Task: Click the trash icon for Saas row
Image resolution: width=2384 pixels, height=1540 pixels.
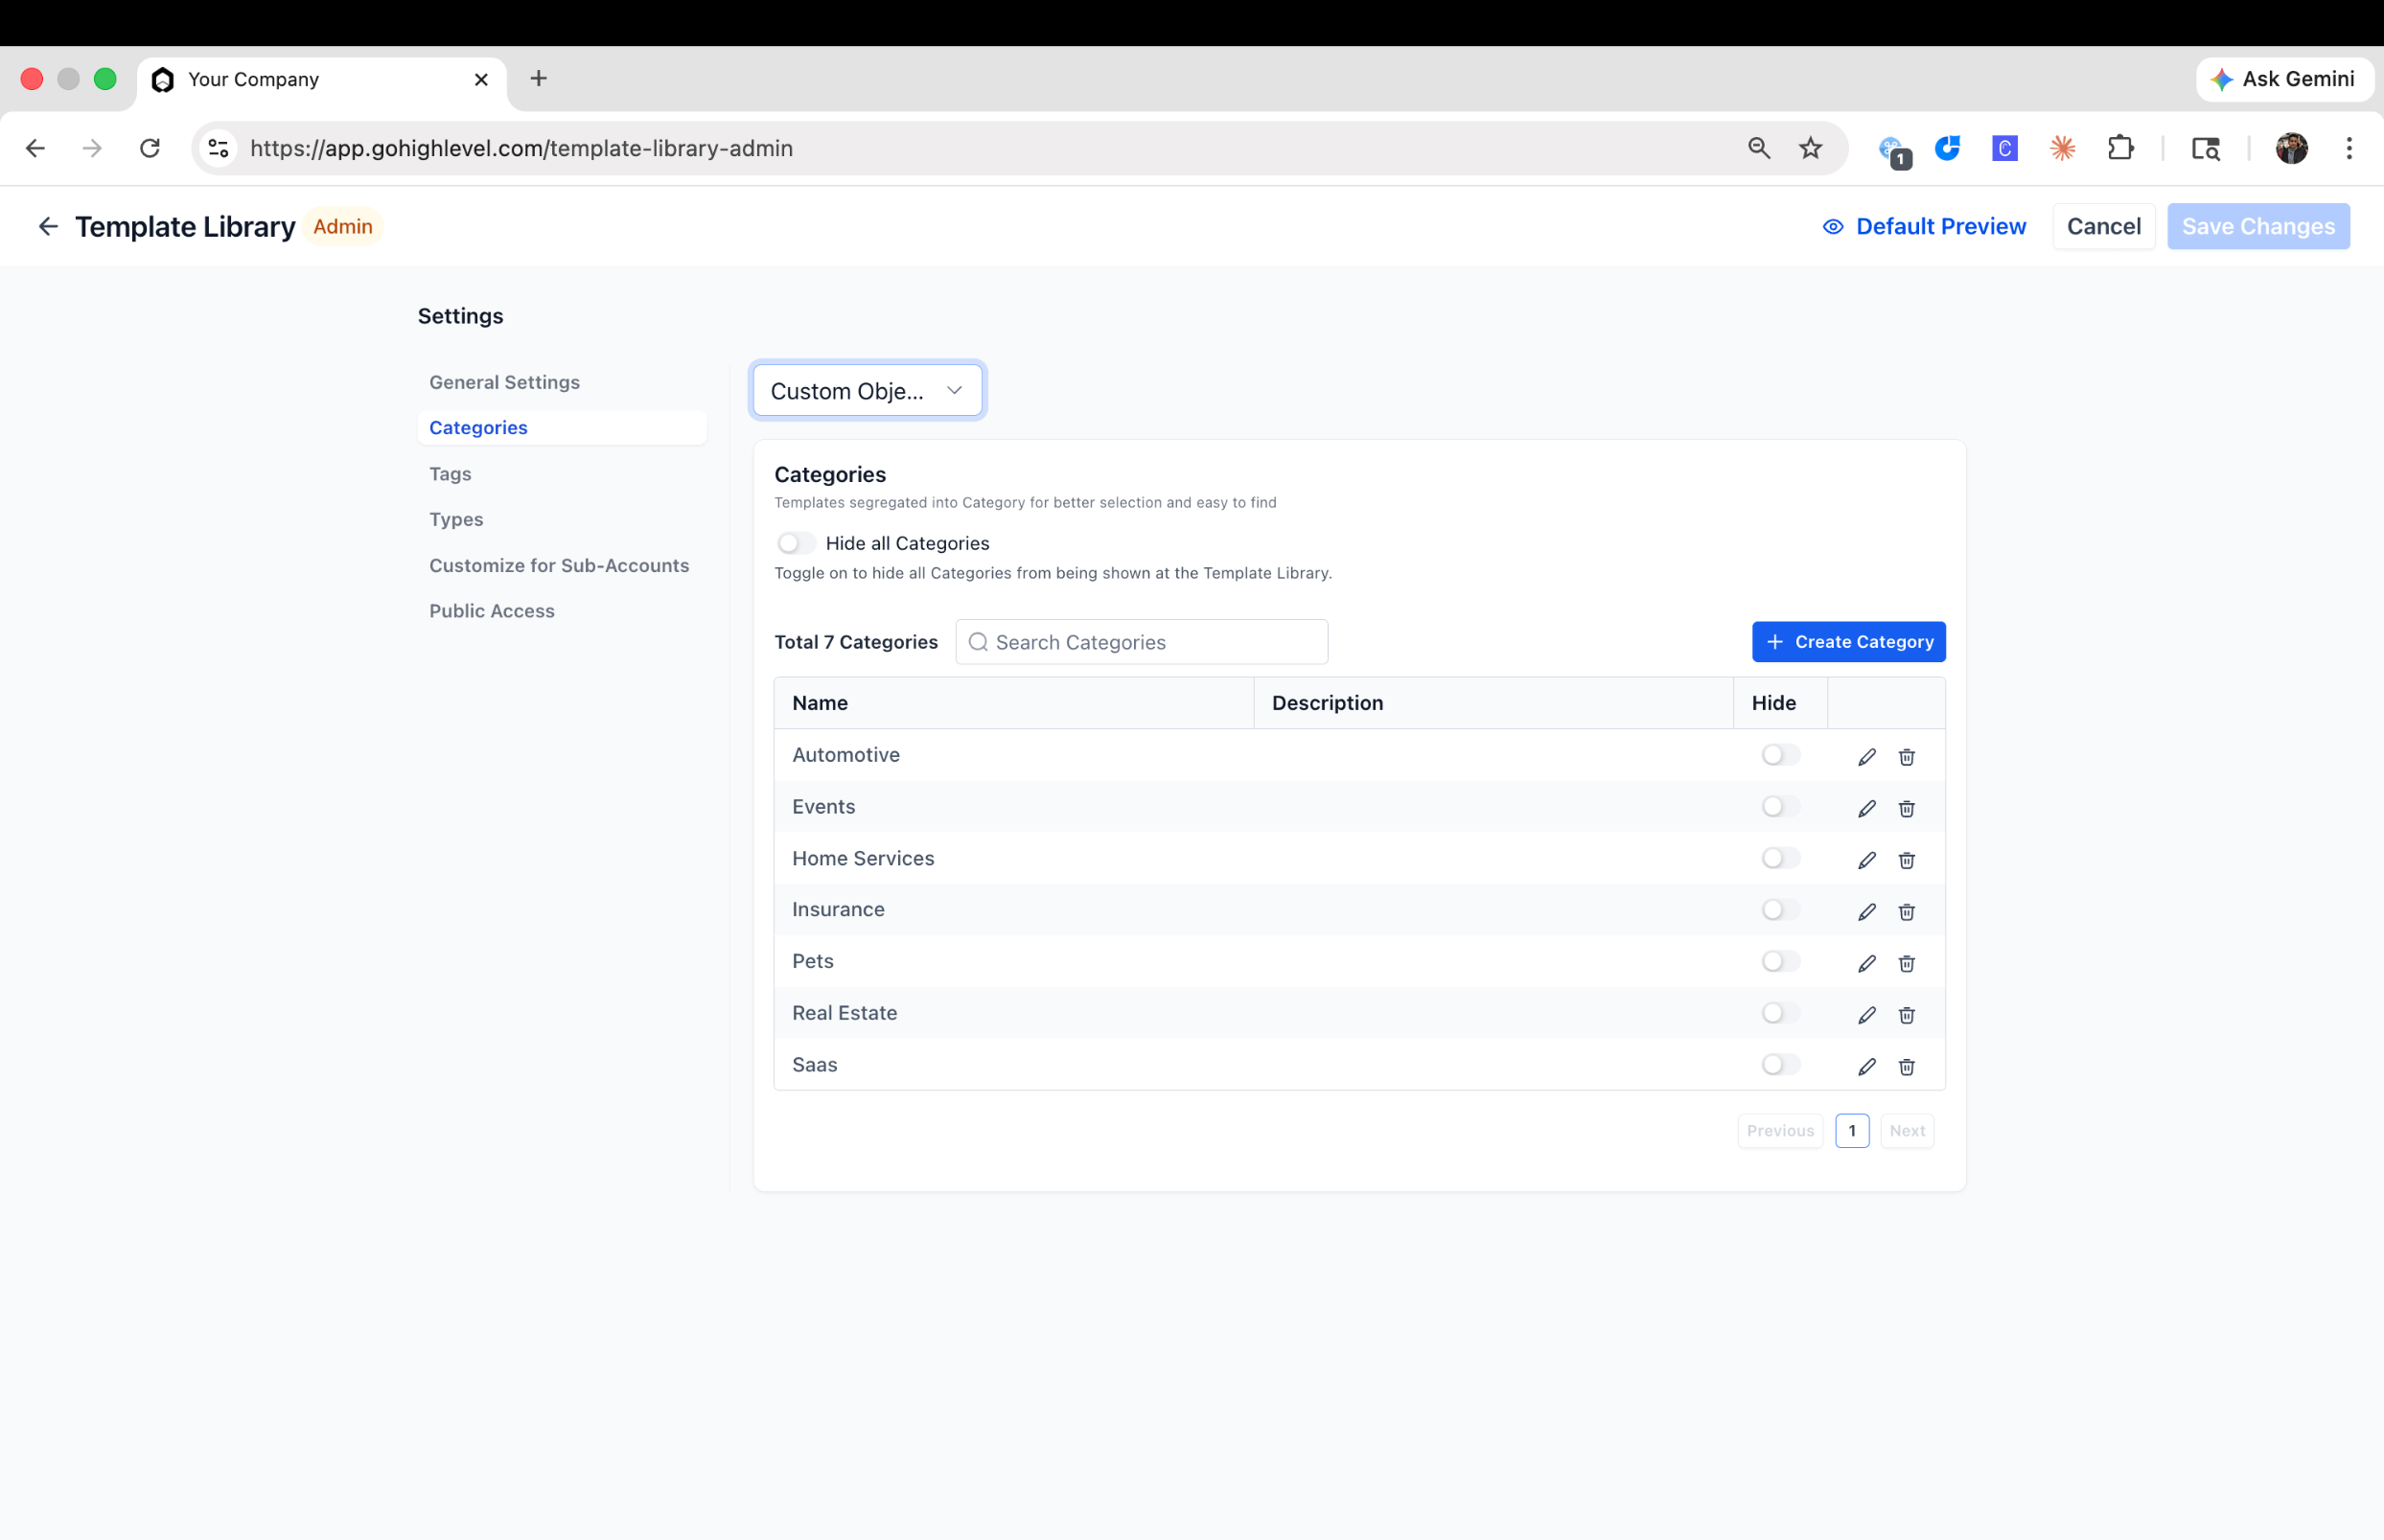Action: (1906, 1066)
